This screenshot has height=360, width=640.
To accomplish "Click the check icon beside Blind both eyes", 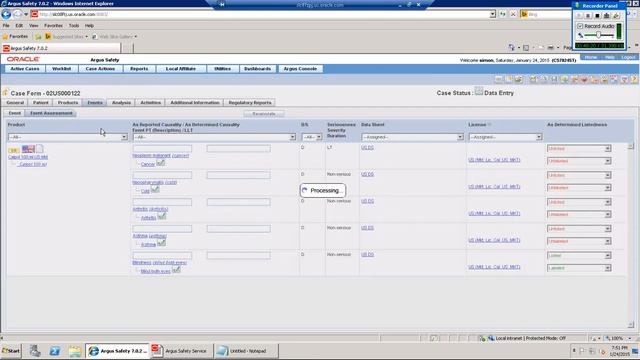I will click(x=176, y=270).
